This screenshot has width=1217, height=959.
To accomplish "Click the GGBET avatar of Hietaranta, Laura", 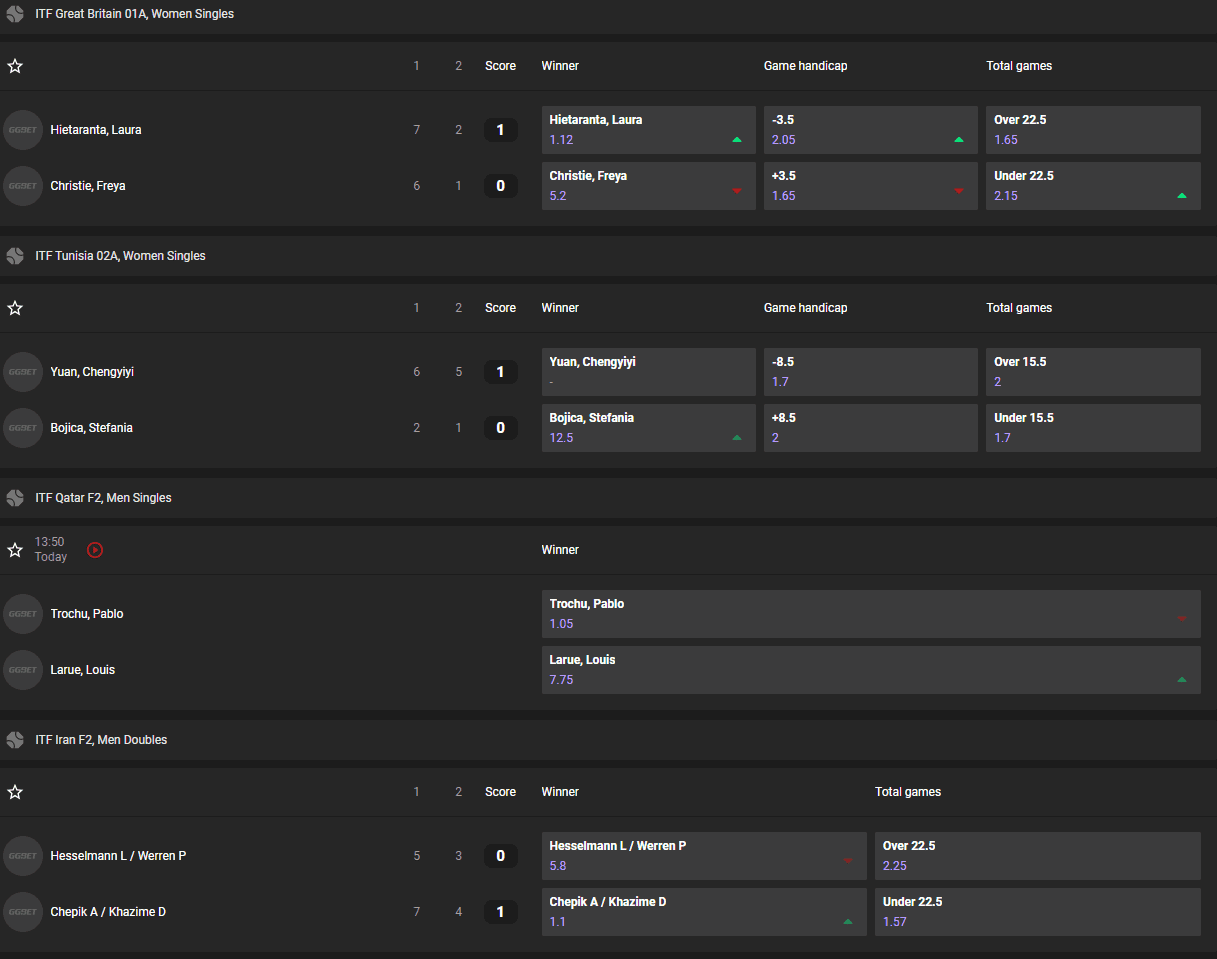I will point(23,130).
